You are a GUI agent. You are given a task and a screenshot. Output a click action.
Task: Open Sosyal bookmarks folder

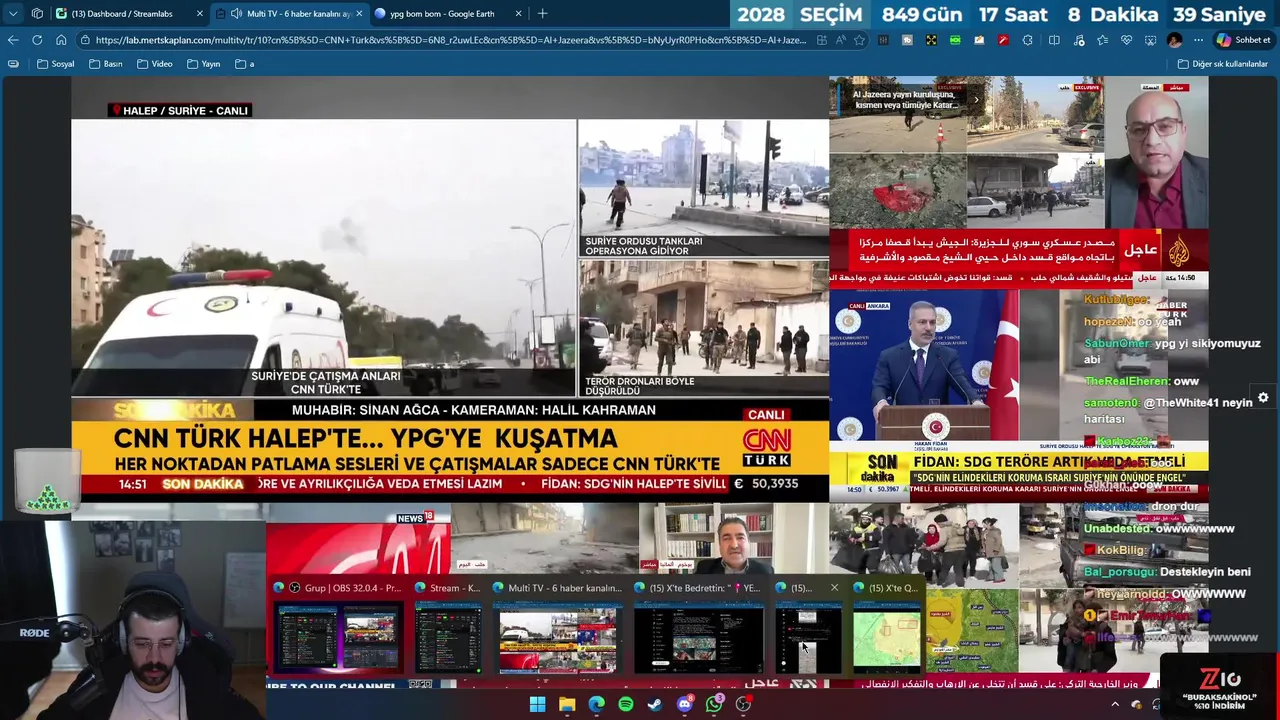pos(56,64)
